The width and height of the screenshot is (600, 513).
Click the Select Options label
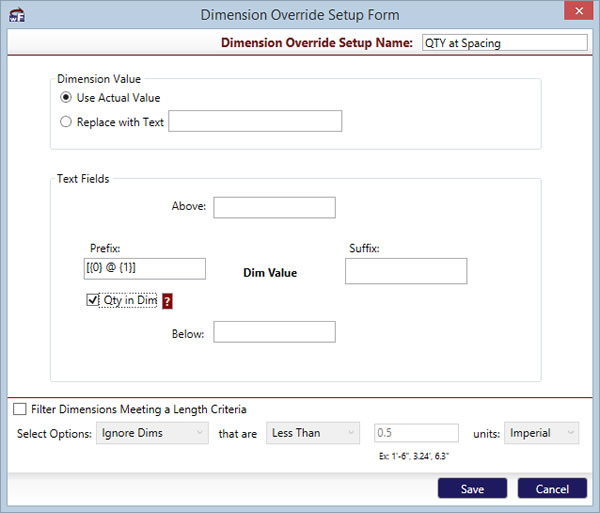(54, 434)
